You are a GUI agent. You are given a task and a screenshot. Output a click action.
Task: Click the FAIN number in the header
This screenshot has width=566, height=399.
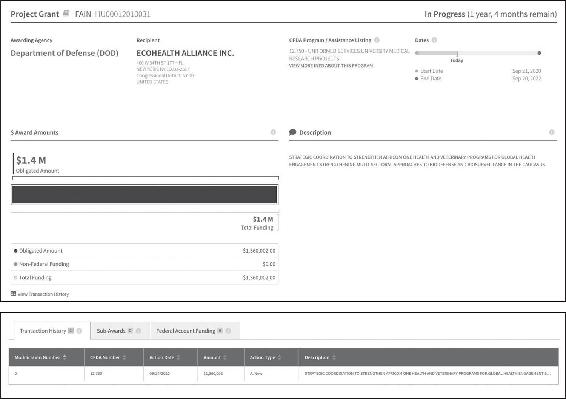click(123, 14)
